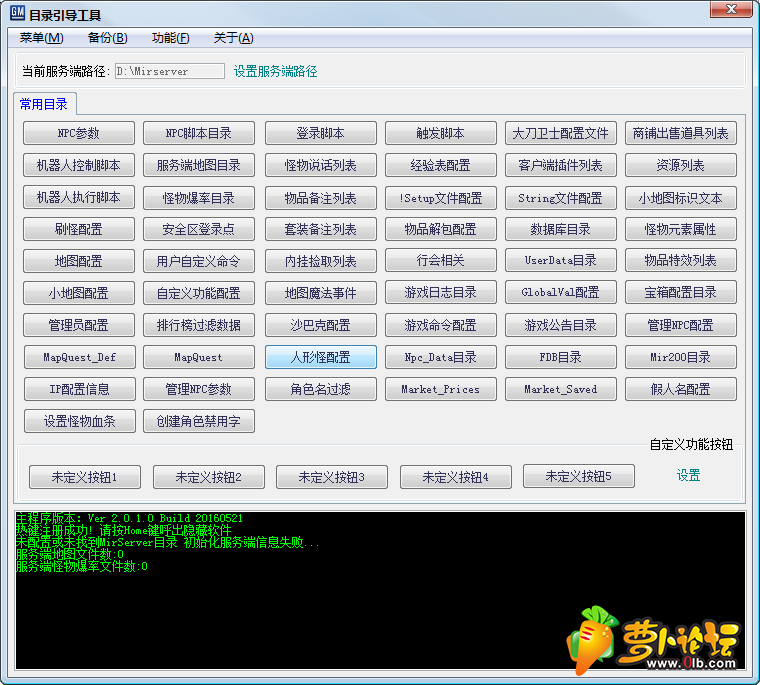
Task: Open 设置怪物血条
Action: pyautogui.click(x=79, y=421)
